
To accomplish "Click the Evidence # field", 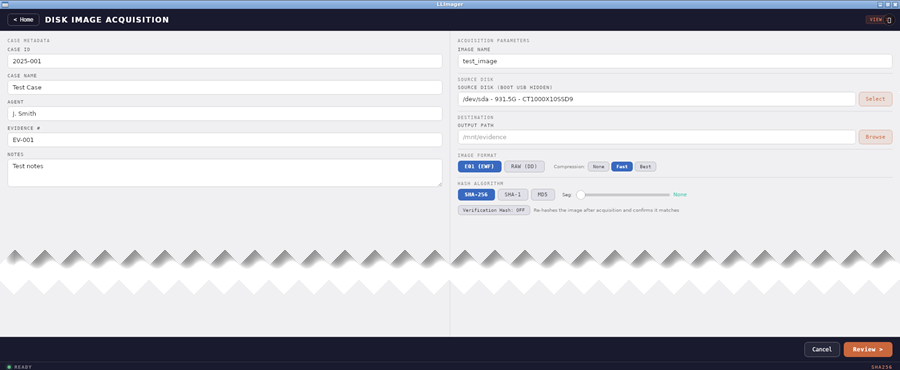I will click(x=224, y=140).
